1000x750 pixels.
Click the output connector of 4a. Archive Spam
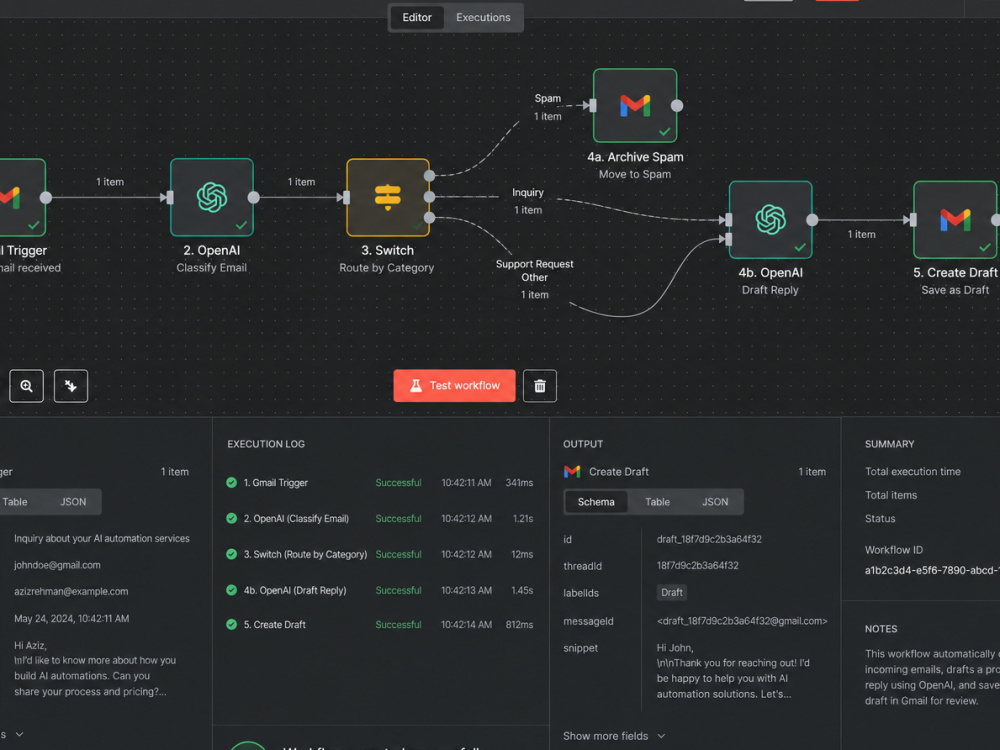click(677, 106)
